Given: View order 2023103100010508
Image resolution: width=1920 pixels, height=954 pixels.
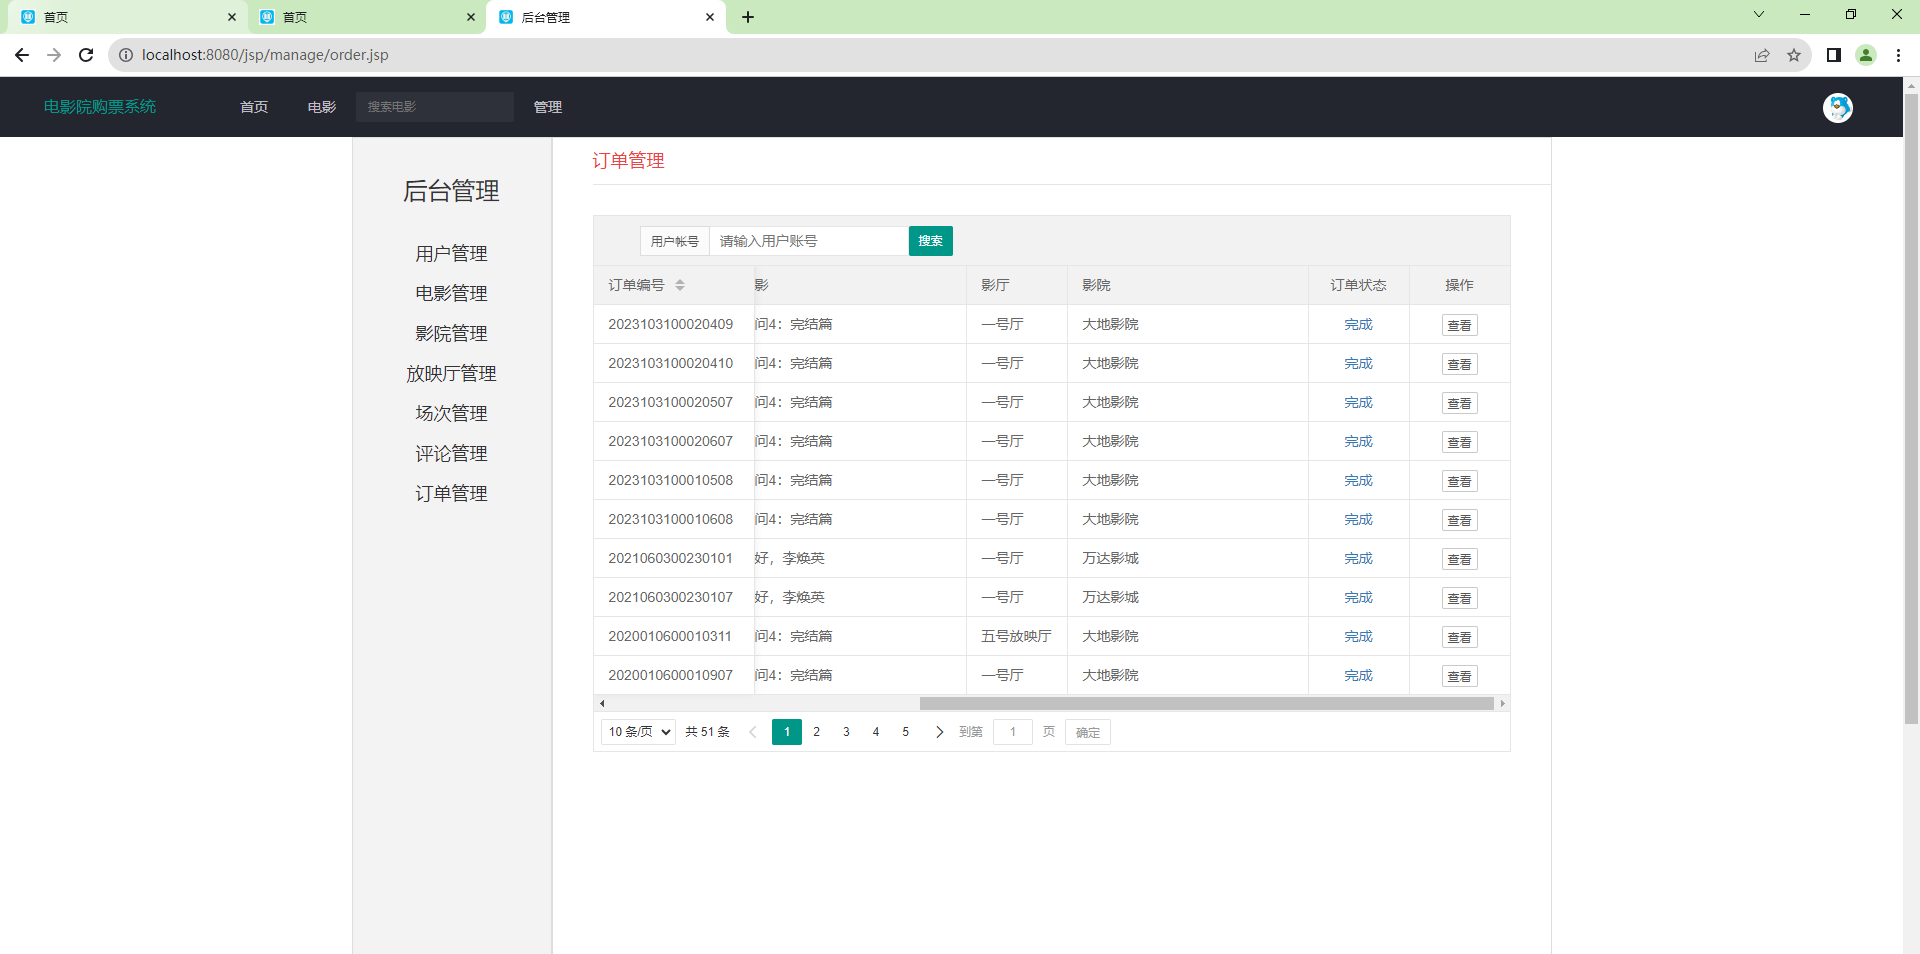Looking at the screenshot, I should pyautogui.click(x=1460, y=481).
